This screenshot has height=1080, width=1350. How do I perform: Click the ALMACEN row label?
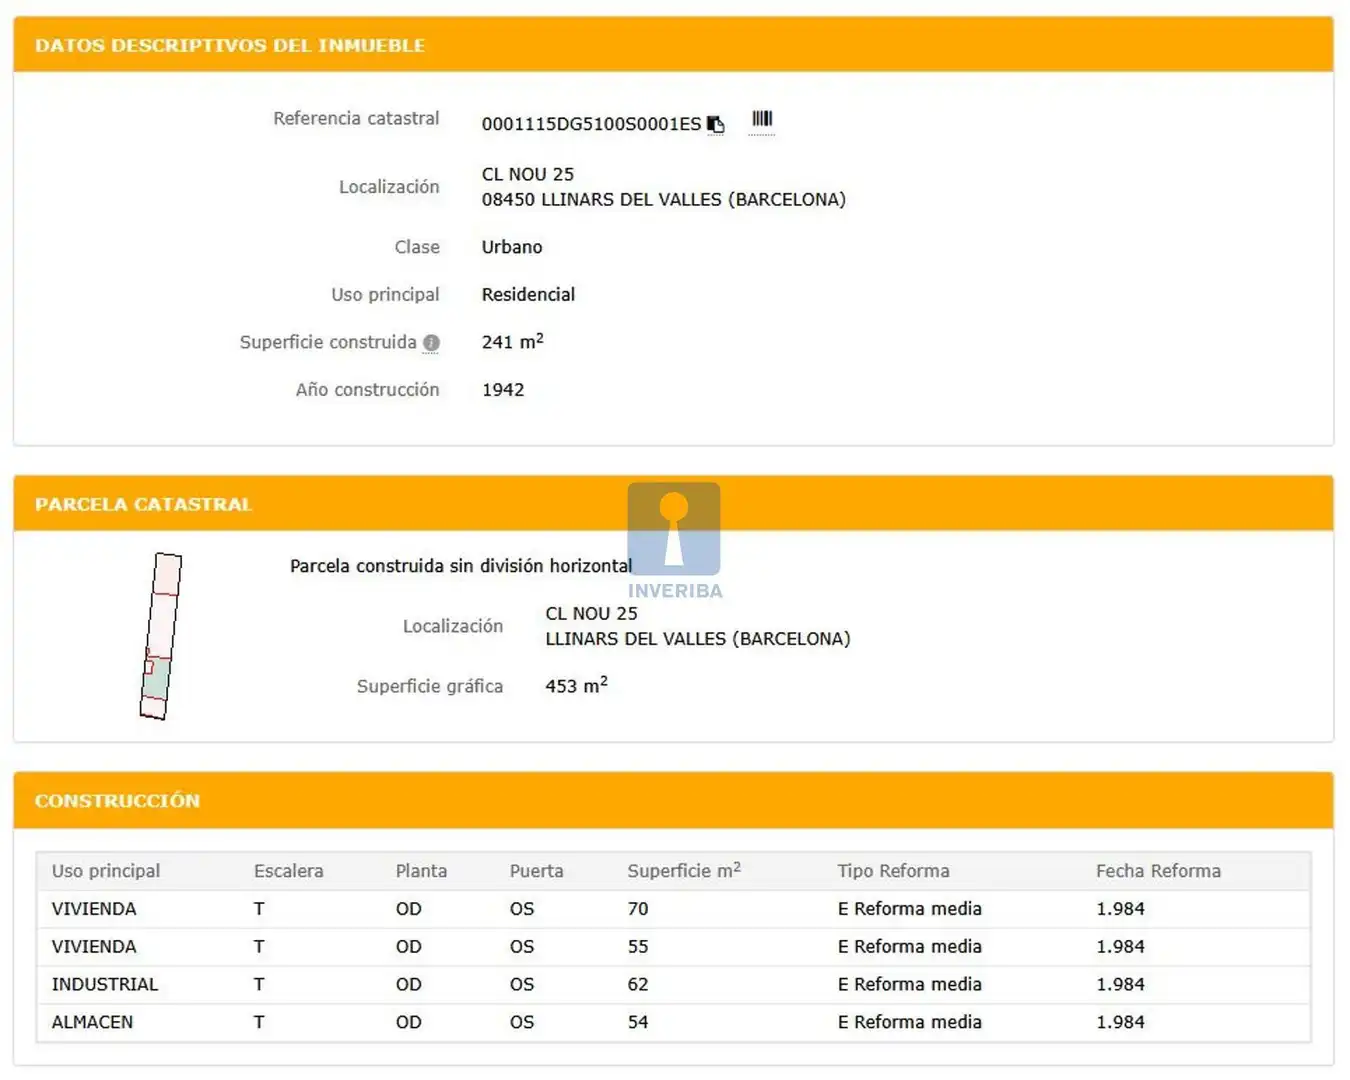(92, 1023)
